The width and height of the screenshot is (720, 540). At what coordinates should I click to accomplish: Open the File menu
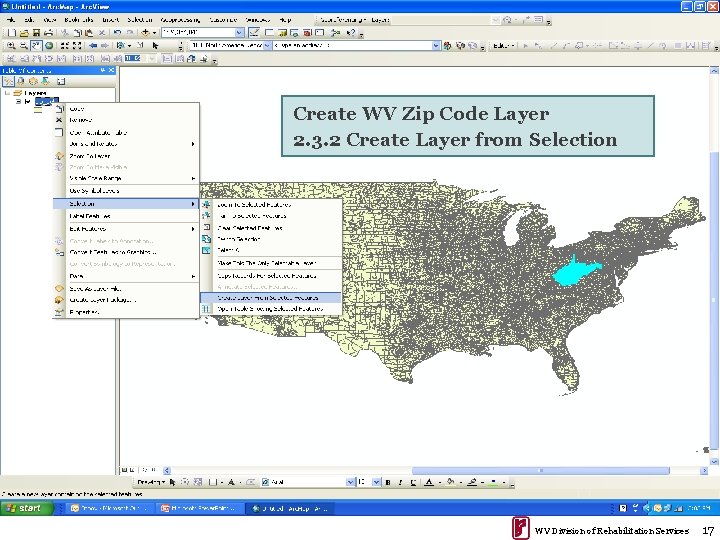[11, 20]
